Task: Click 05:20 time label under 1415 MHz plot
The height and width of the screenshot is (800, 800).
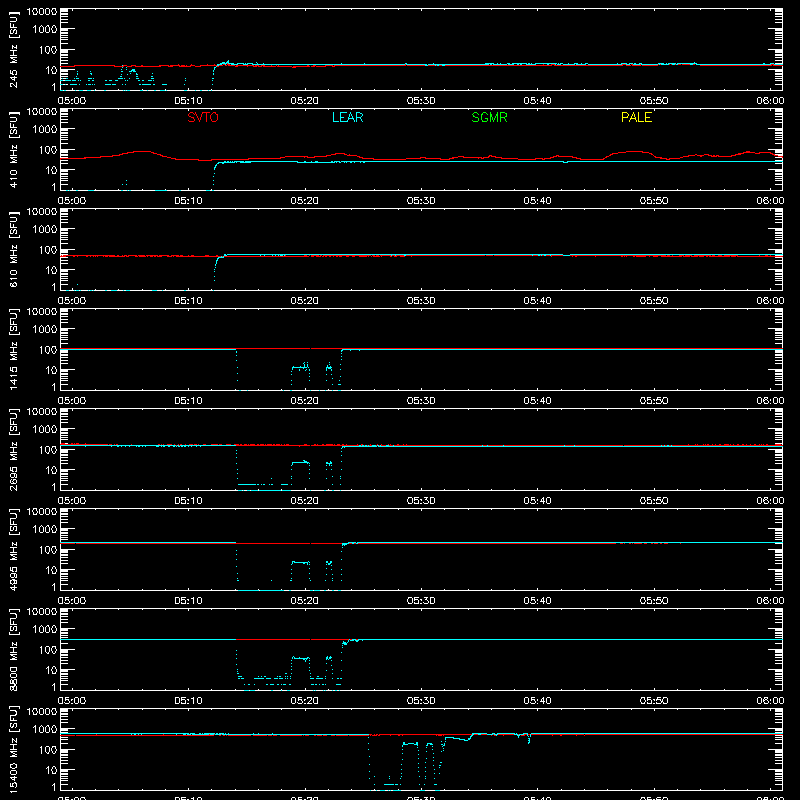Action: pos(305,401)
